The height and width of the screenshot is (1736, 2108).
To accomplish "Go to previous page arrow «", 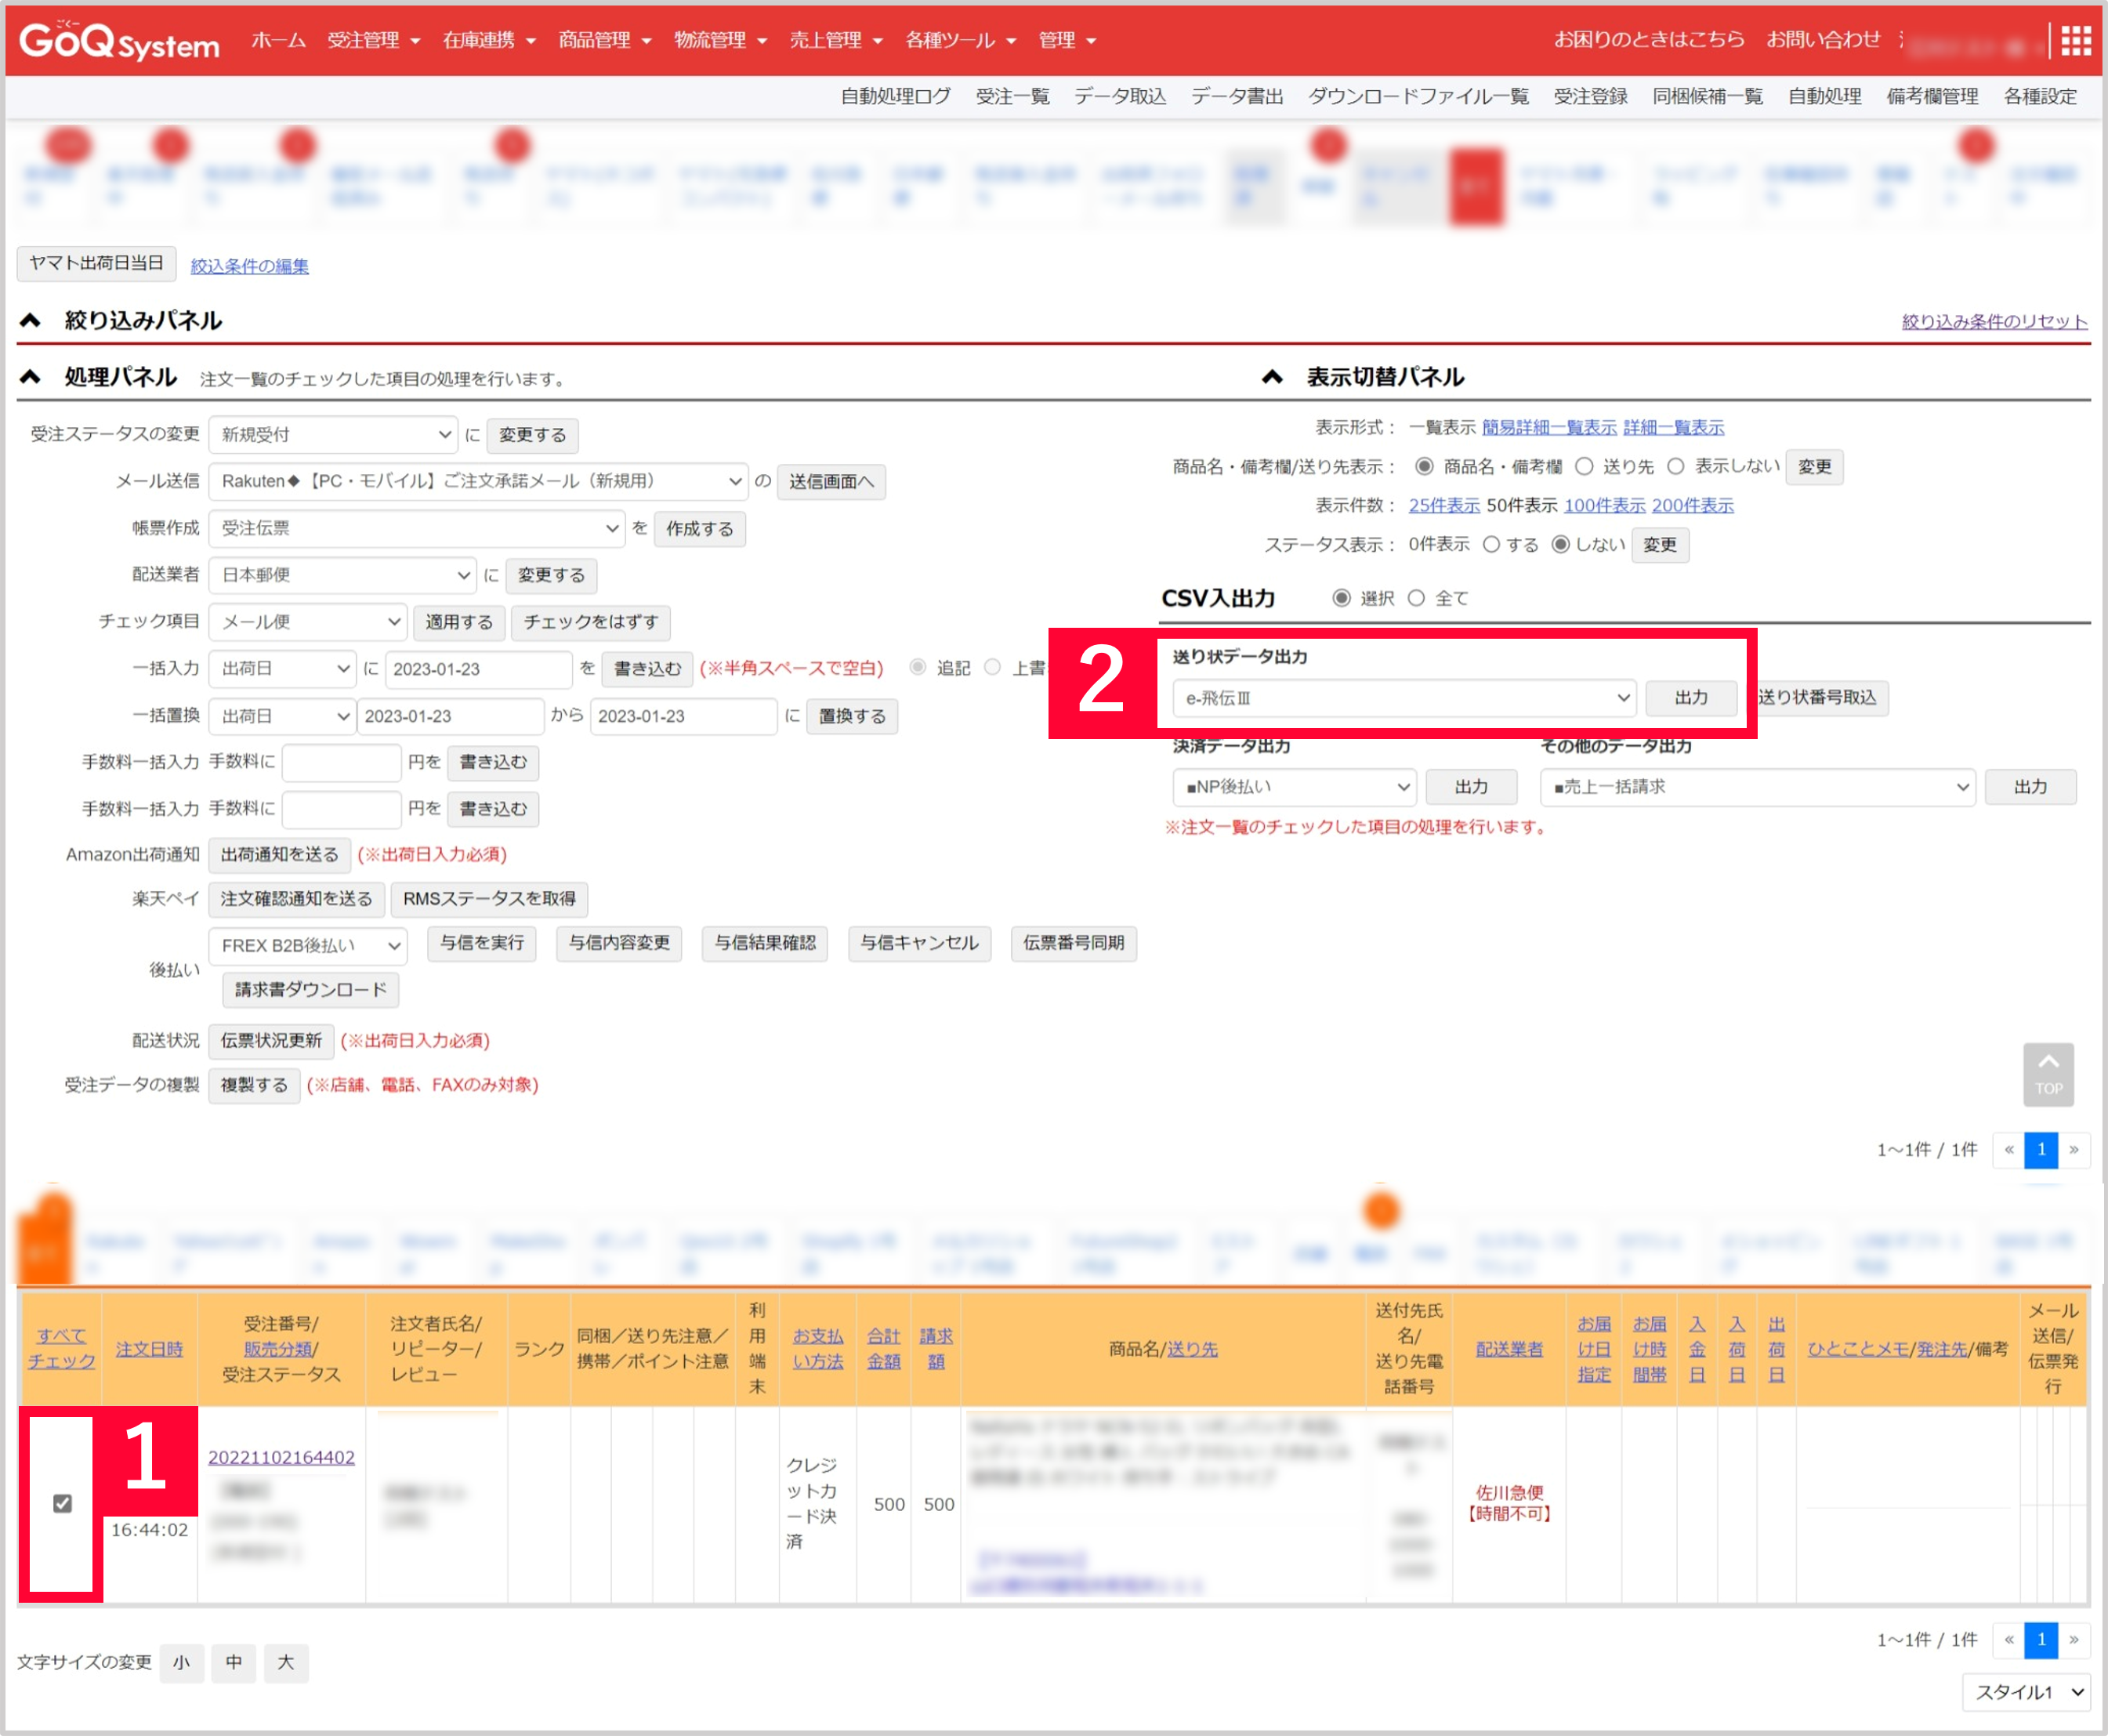I will [x=2008, y=1149].
